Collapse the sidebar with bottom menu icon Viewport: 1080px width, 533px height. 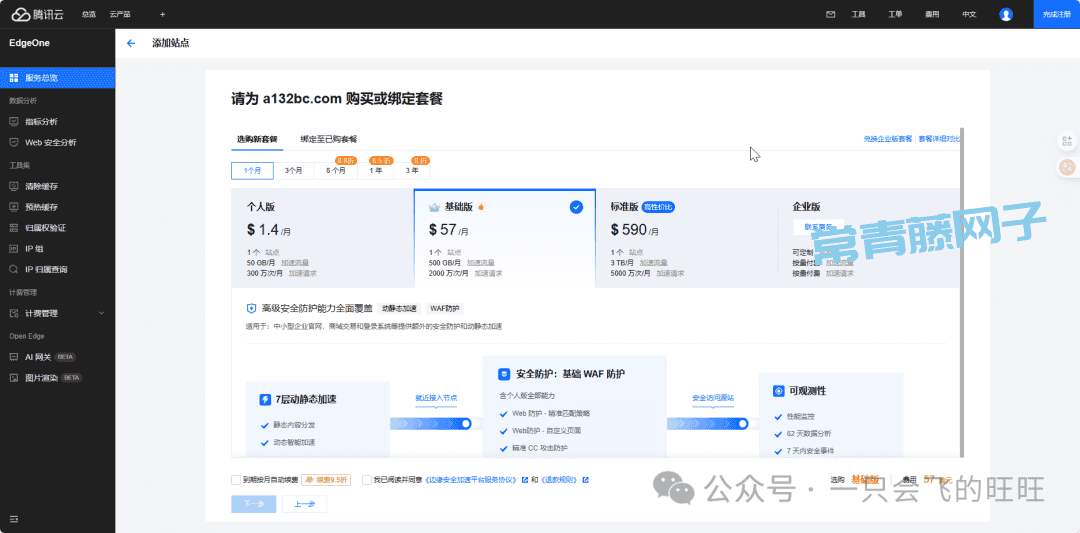[x=14, y=519]
